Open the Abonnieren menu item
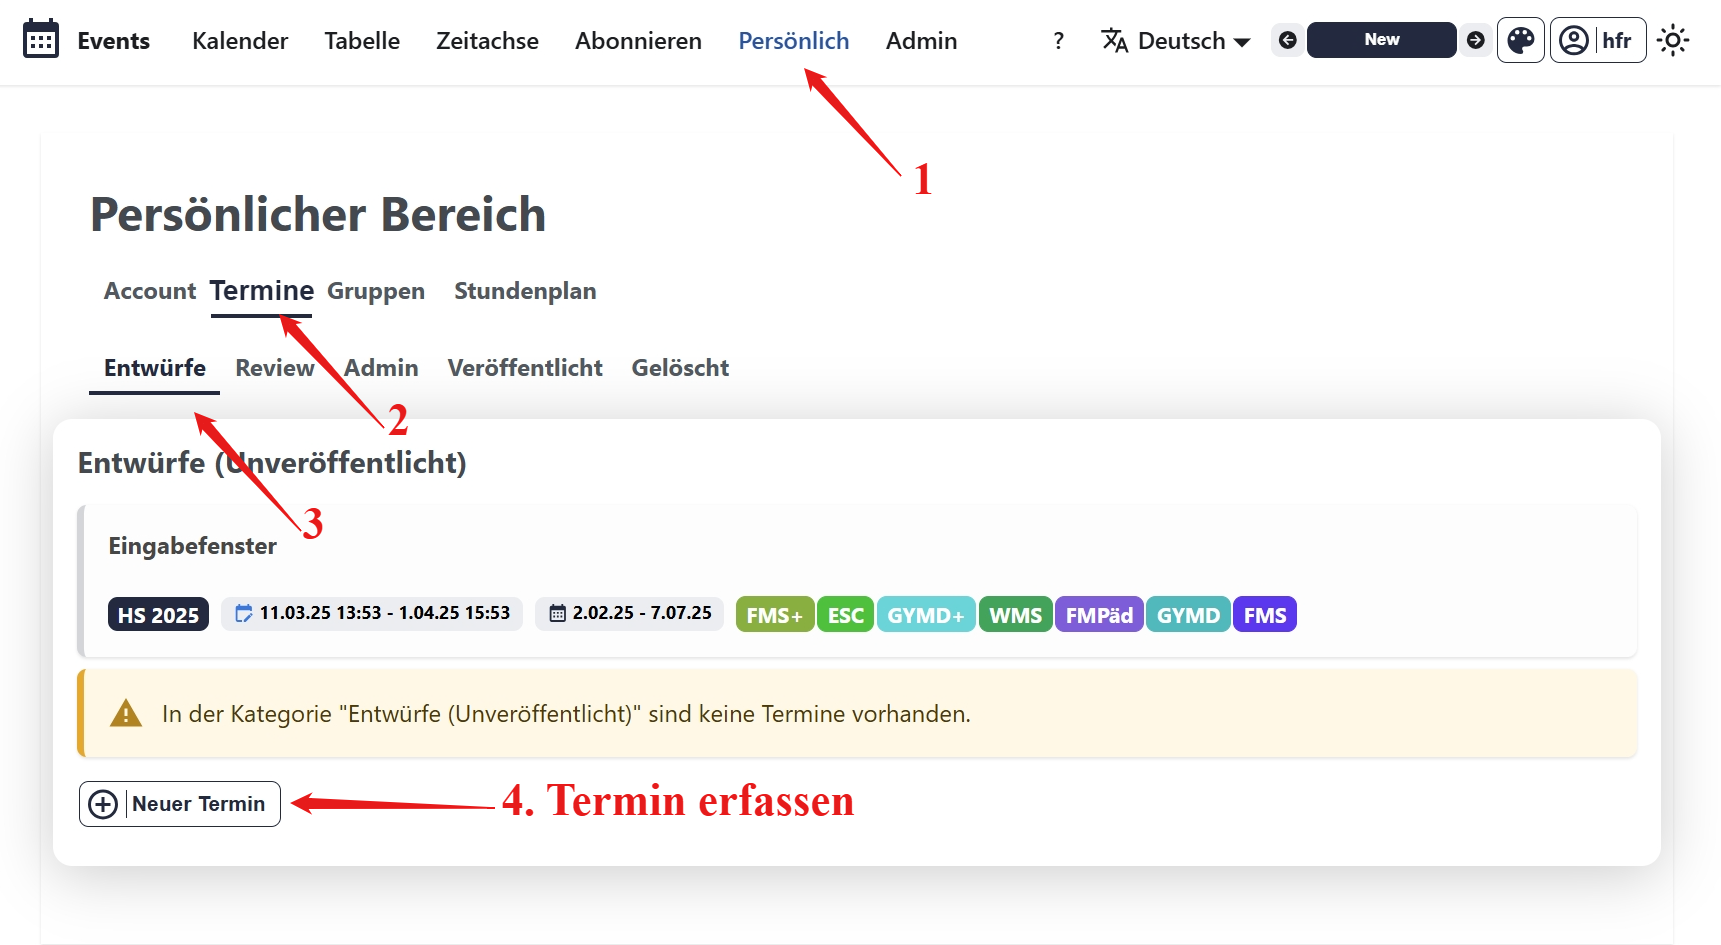This screenshot has height=945, width=1721. tap(638, 41)
